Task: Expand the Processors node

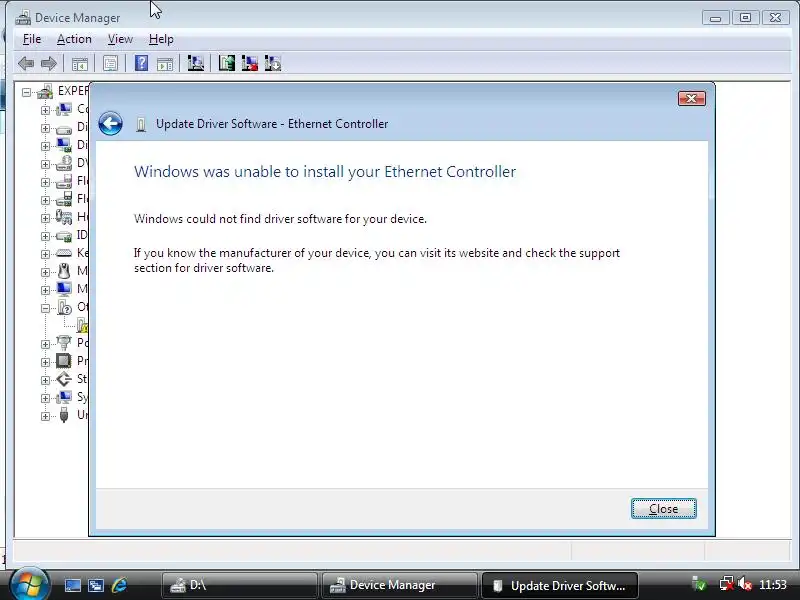Action: (x=45, y=362)
